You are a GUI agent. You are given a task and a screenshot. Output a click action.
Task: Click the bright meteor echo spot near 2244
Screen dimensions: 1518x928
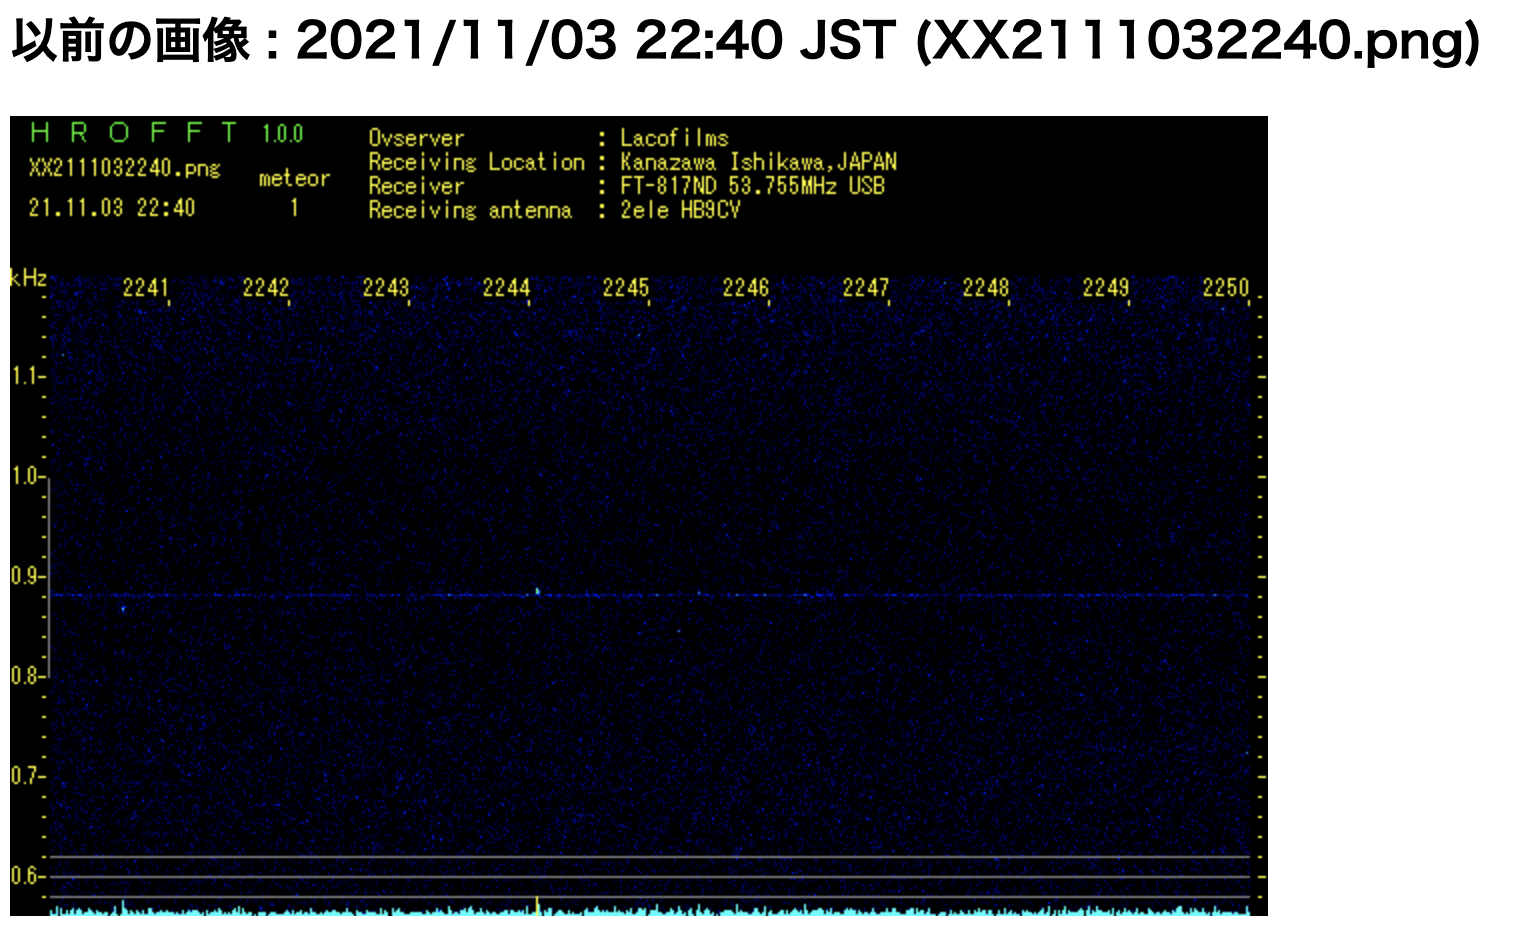click(x=538, y=592)
